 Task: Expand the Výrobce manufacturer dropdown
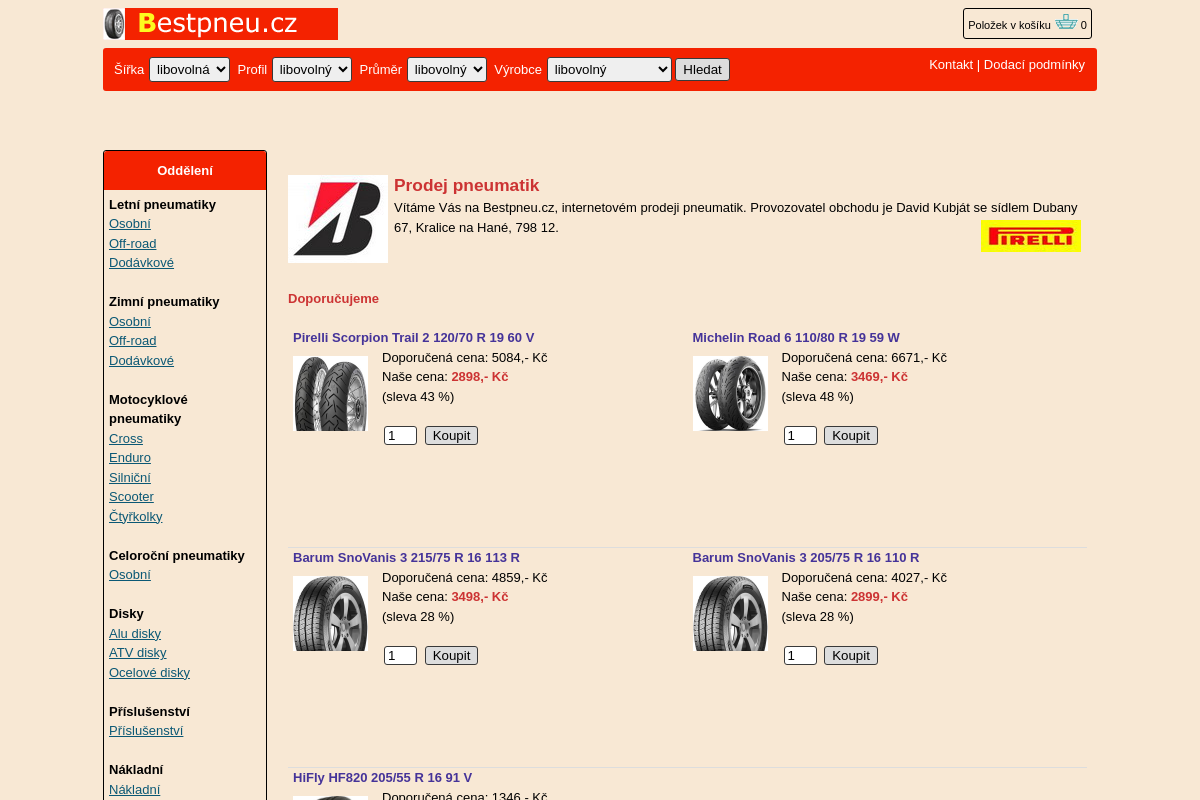[x=609, y=69]
